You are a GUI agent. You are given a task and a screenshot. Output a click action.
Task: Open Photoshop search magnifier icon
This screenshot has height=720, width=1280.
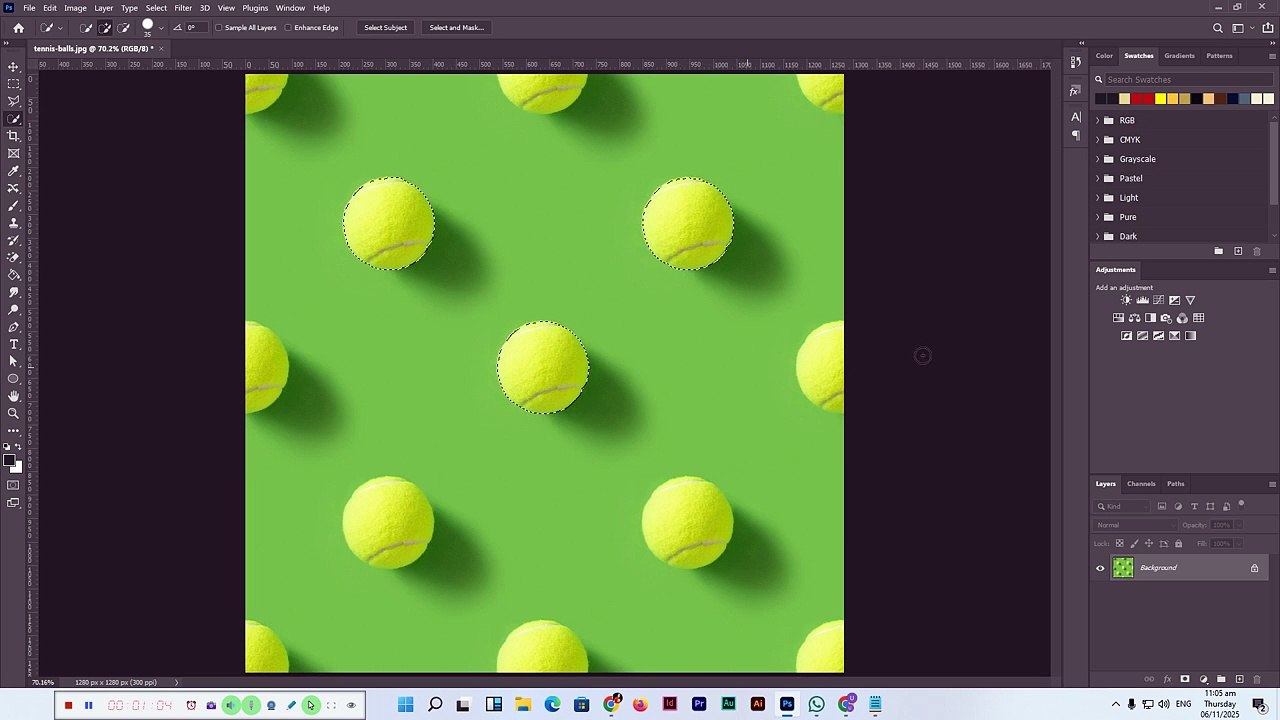(x=1217, y=28)
